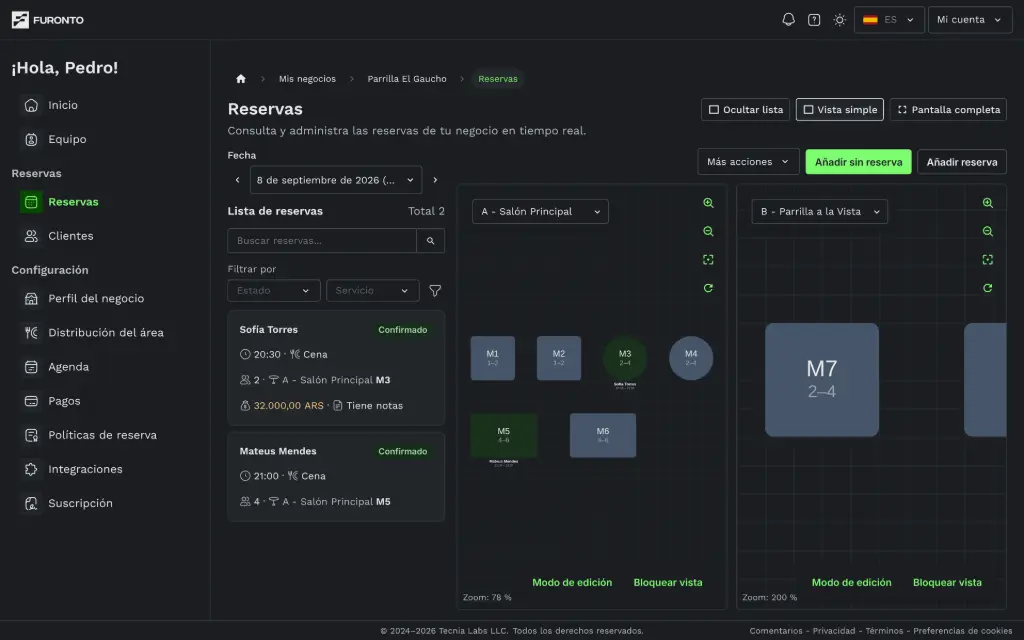Open the Estado filter dropdown
The height and width of the screenshot is (640, 1024).
coord(274,291)
